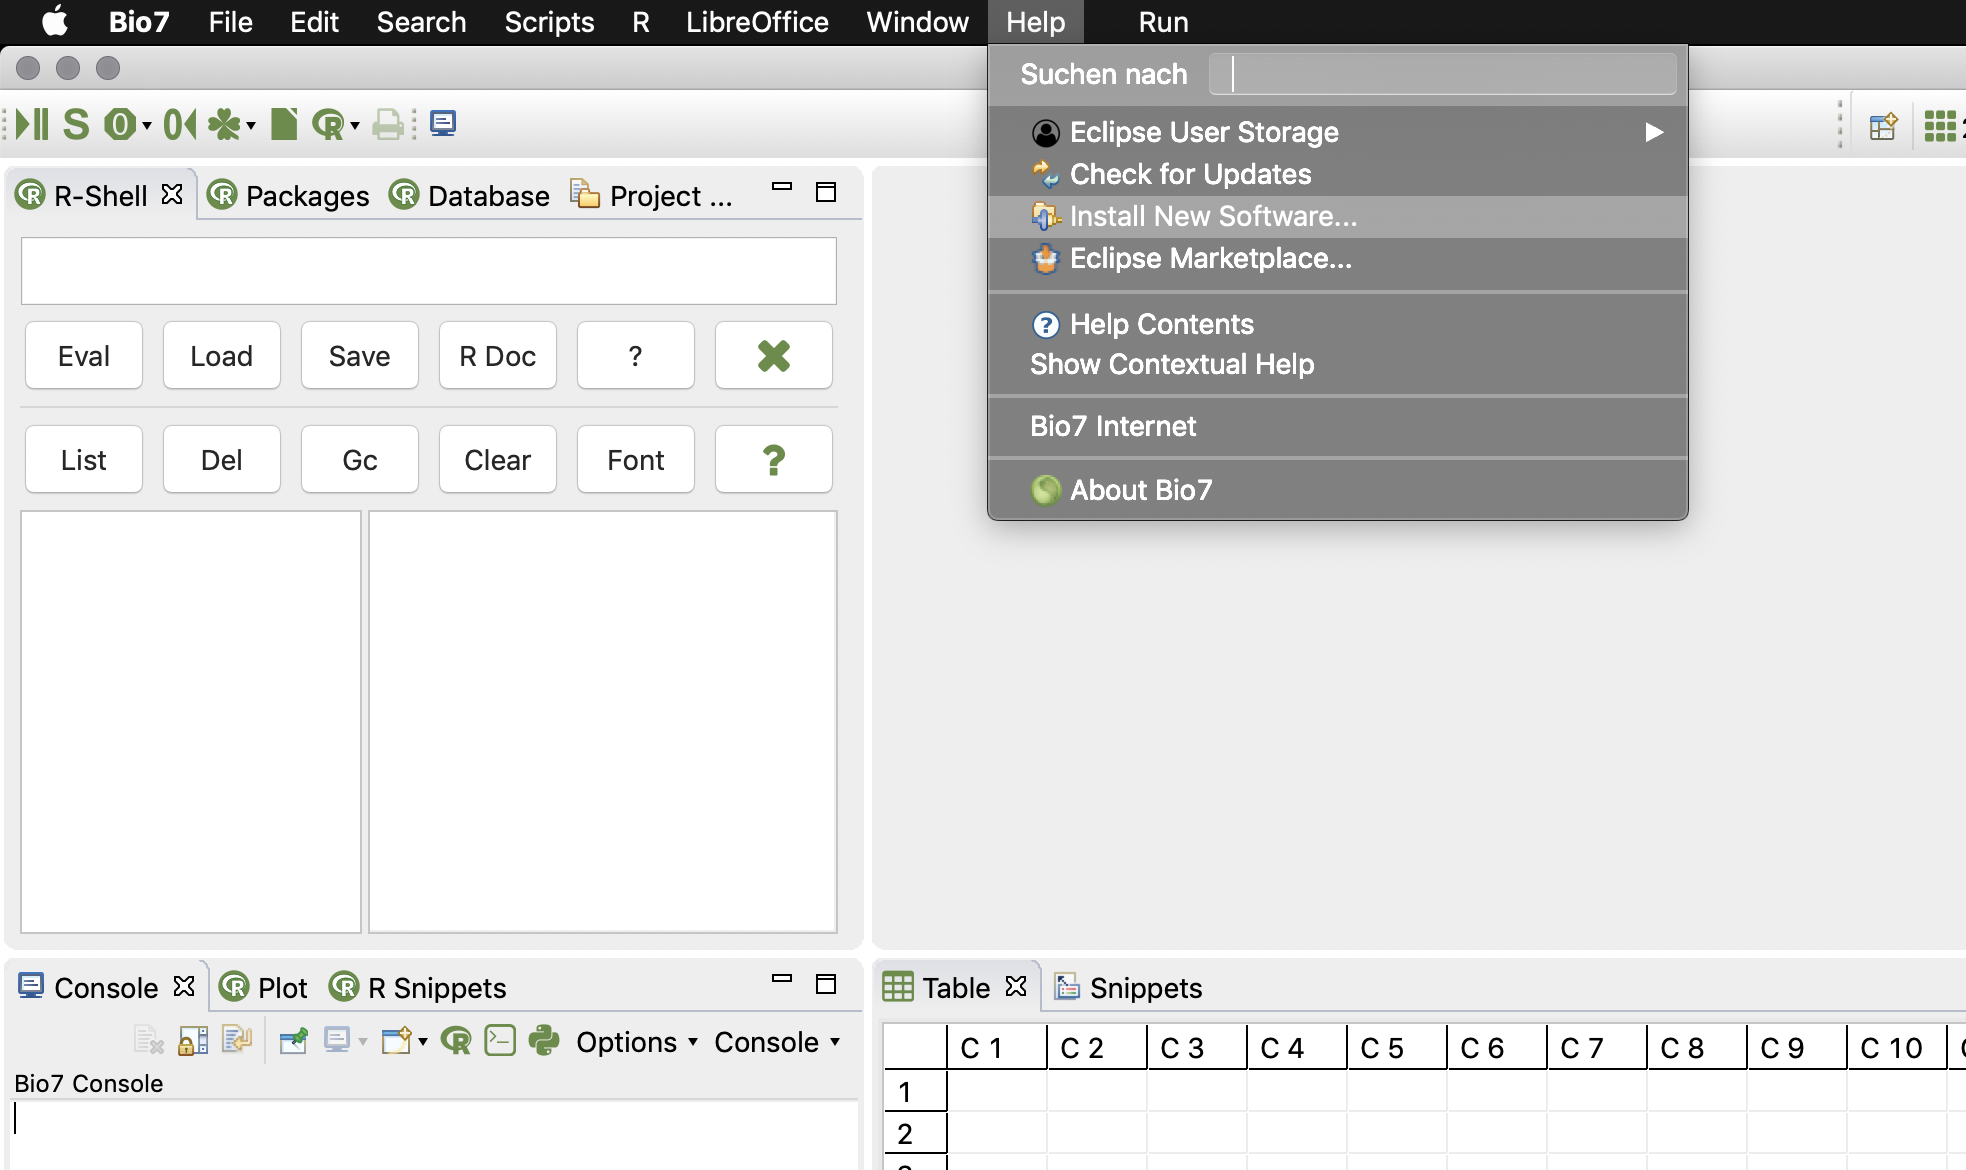Switch to the Table tab
The width and height of the screenshot is (1966, 1170).
(x=957, y=987)
